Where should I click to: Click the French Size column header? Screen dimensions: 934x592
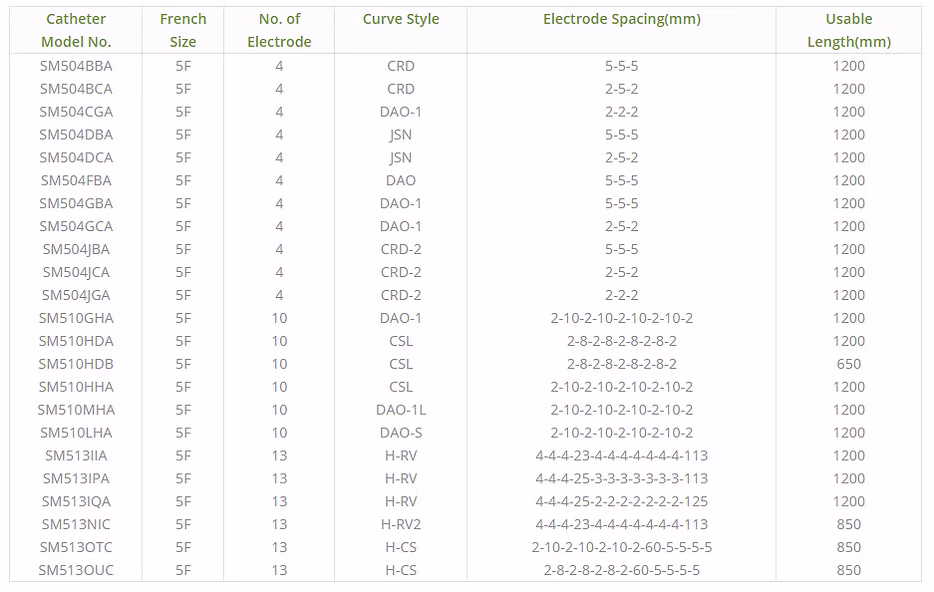183,30
